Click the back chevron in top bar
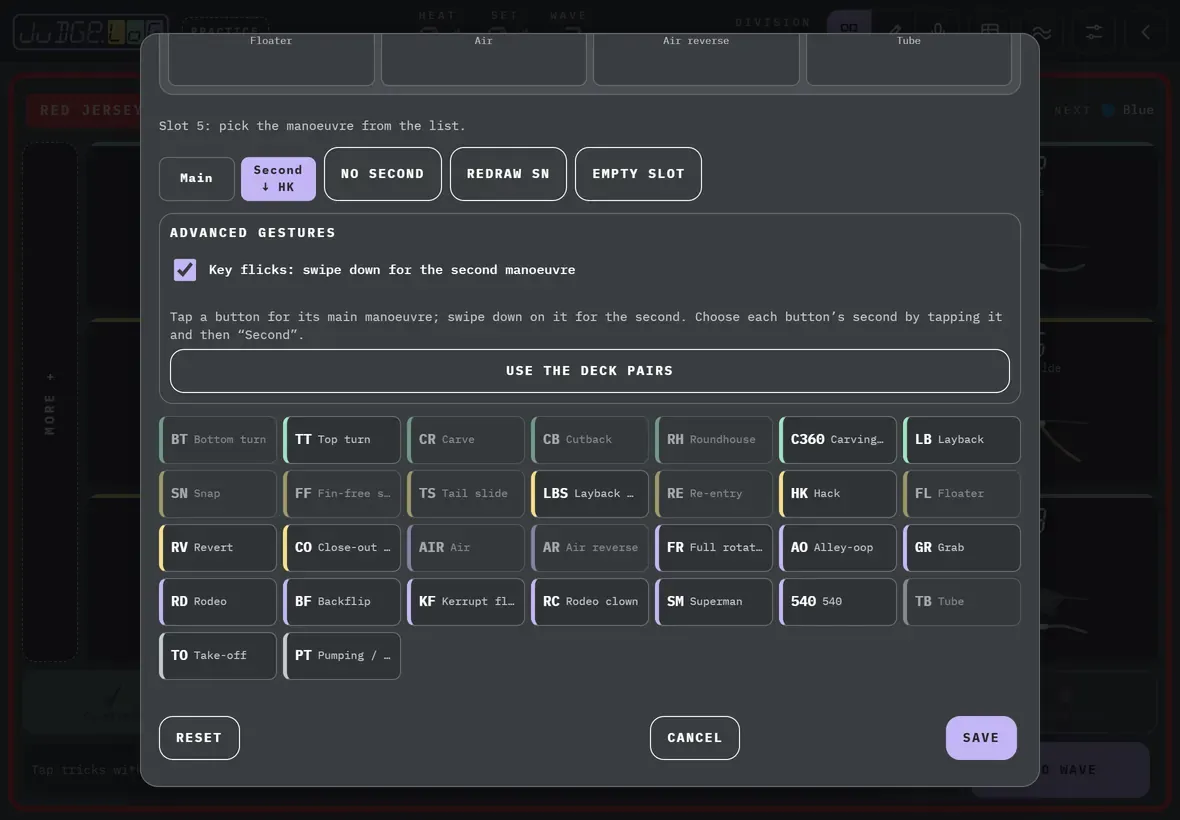Screen dimensions: 1180x820 coord(1145,32)
